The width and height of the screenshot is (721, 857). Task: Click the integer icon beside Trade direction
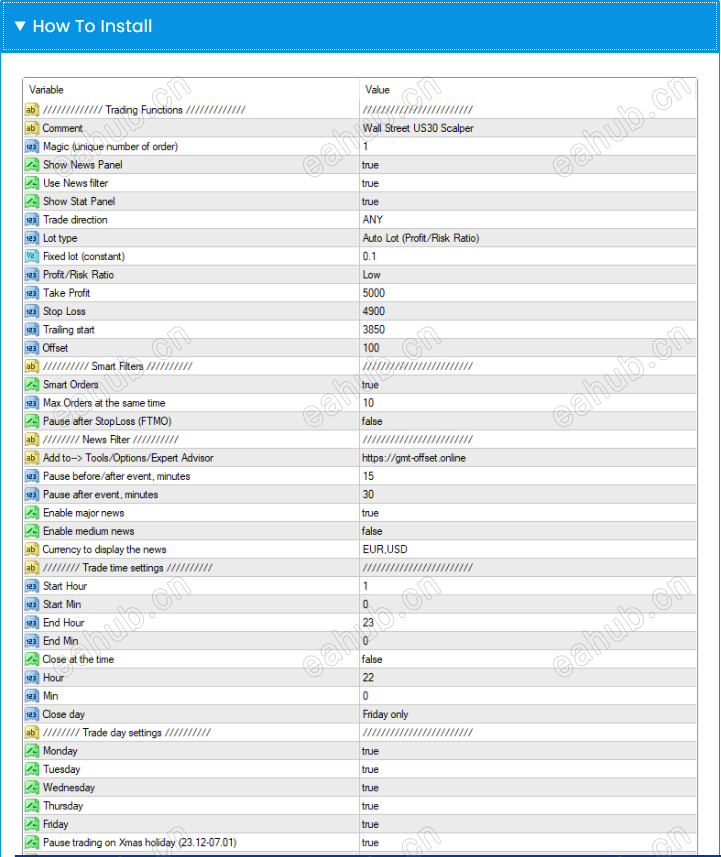pos(32,220)
